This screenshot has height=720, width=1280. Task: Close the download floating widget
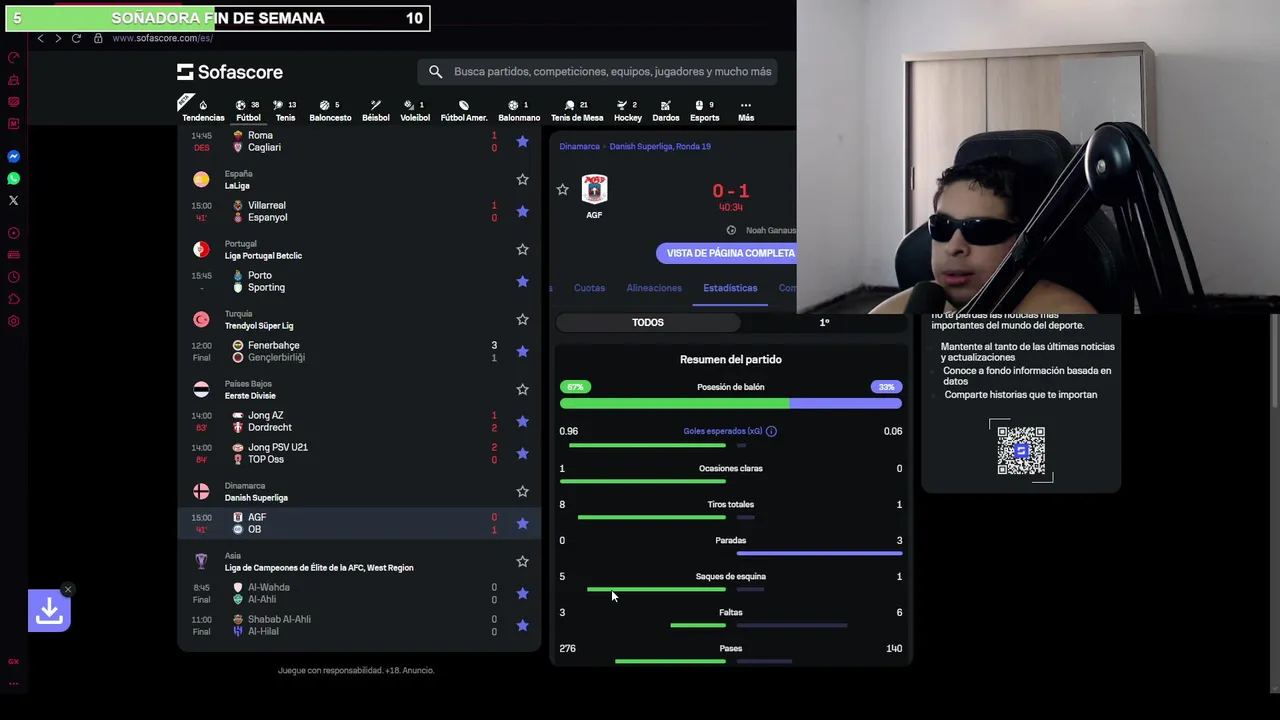[x=67, y=589]
